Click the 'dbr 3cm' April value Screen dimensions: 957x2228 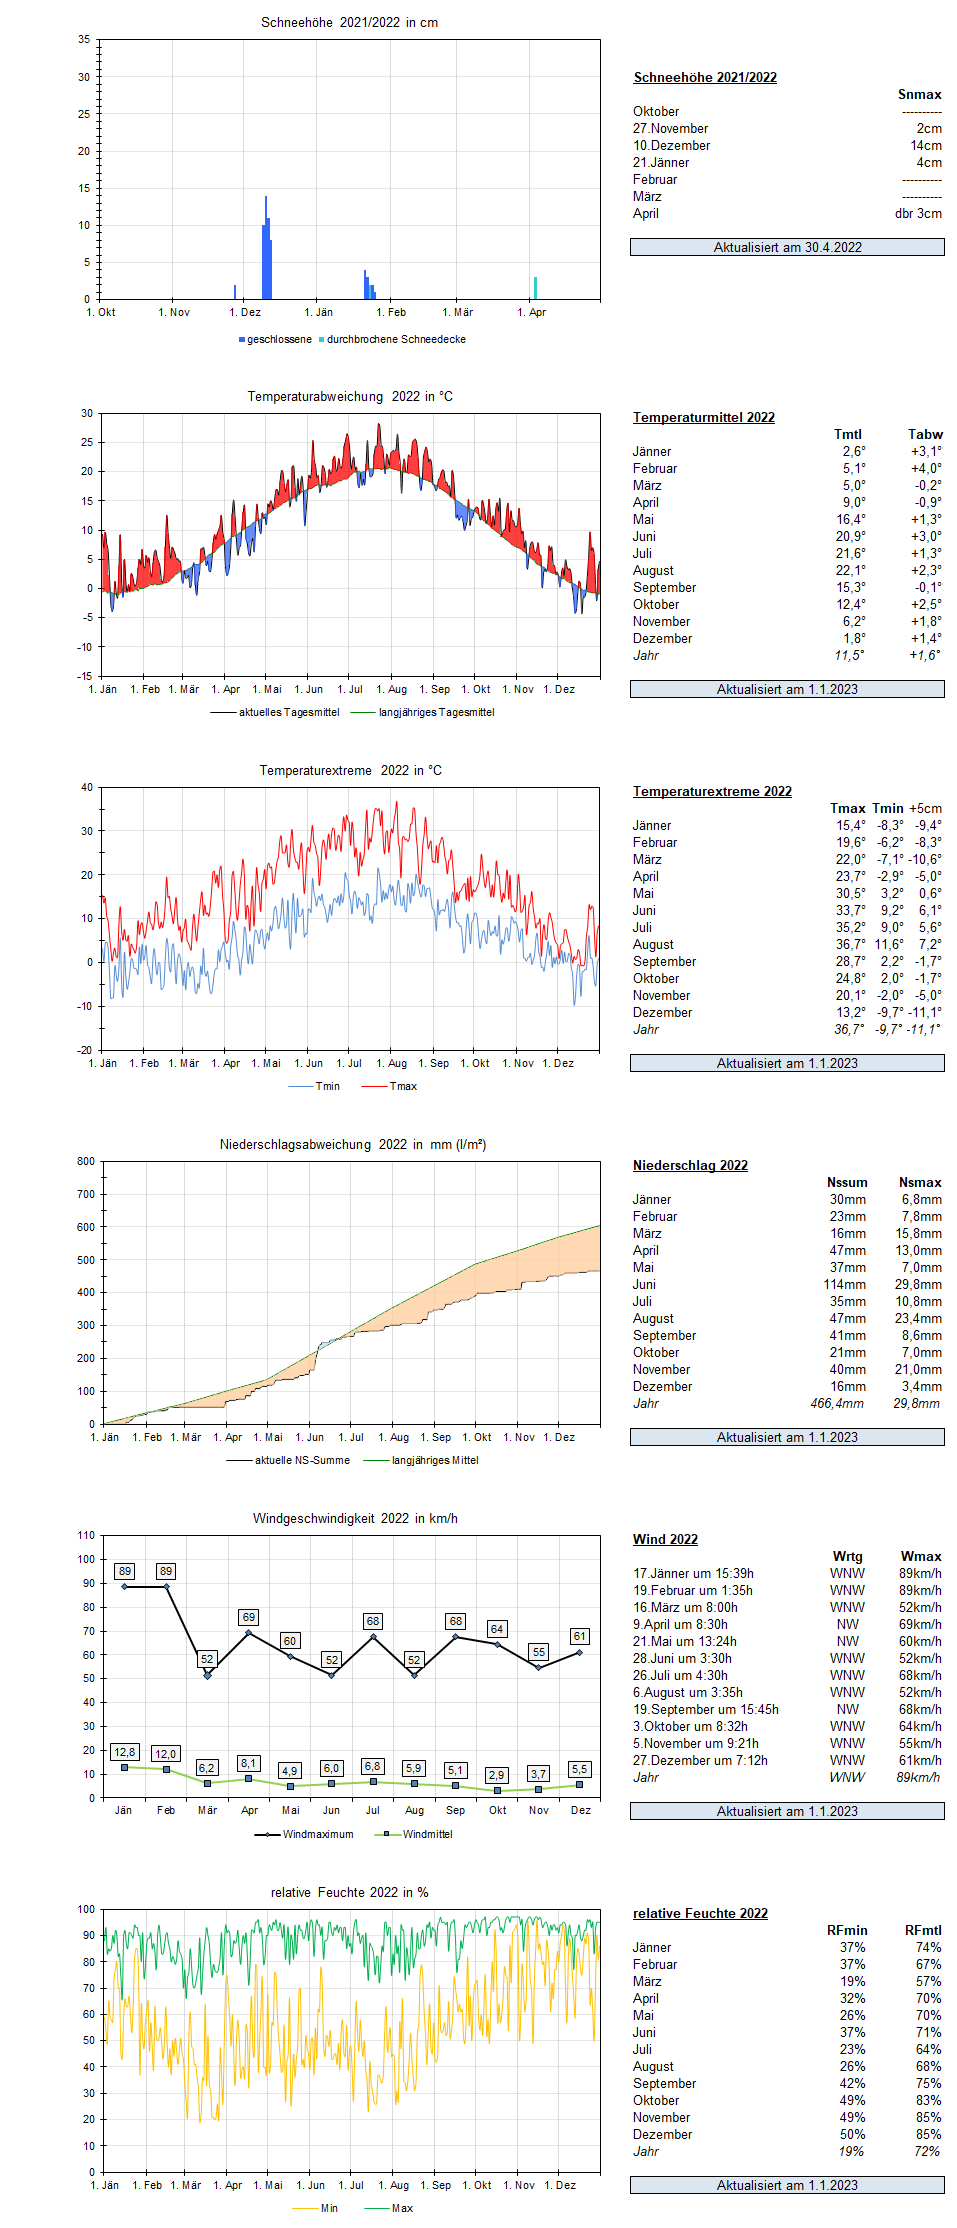(x=918, y=213)
